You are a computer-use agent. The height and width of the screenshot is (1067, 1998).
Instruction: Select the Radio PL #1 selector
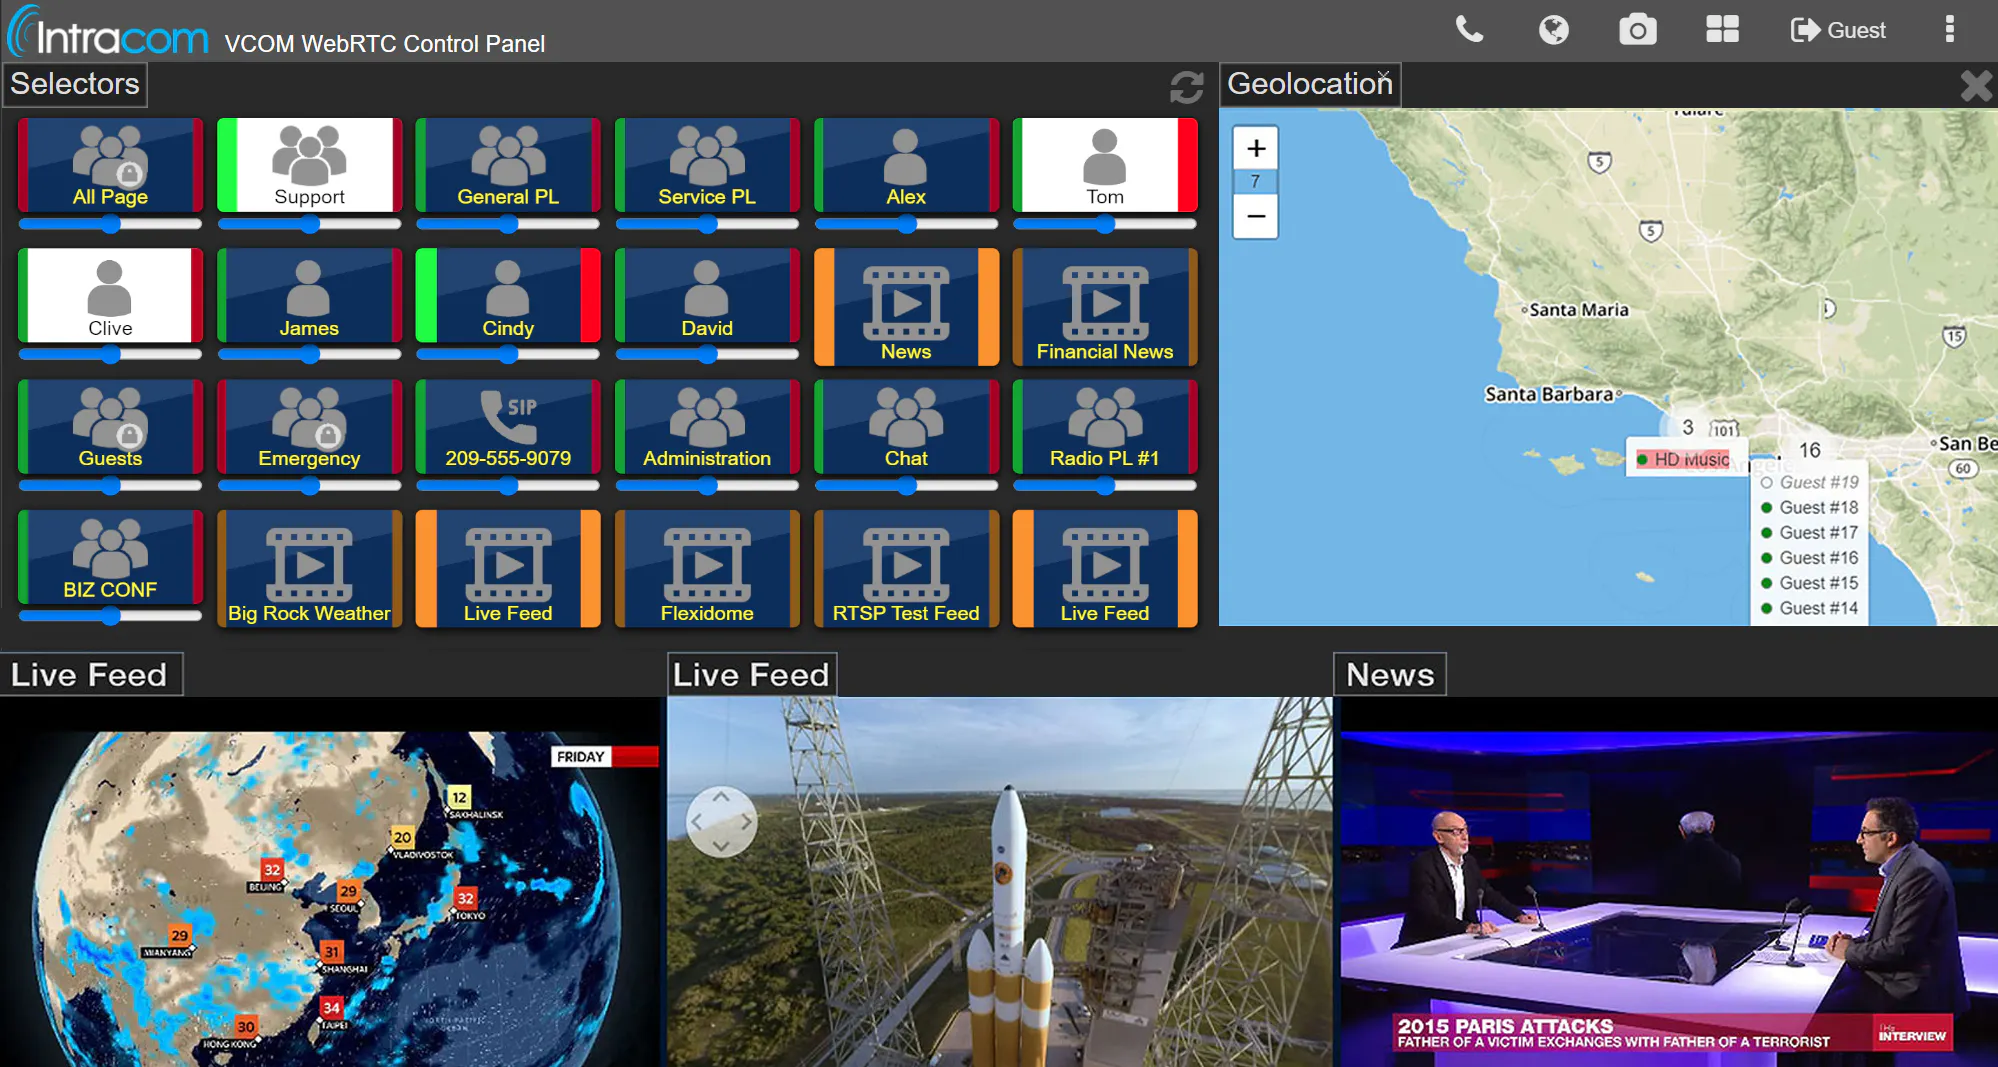click(x=1105, y=427)
